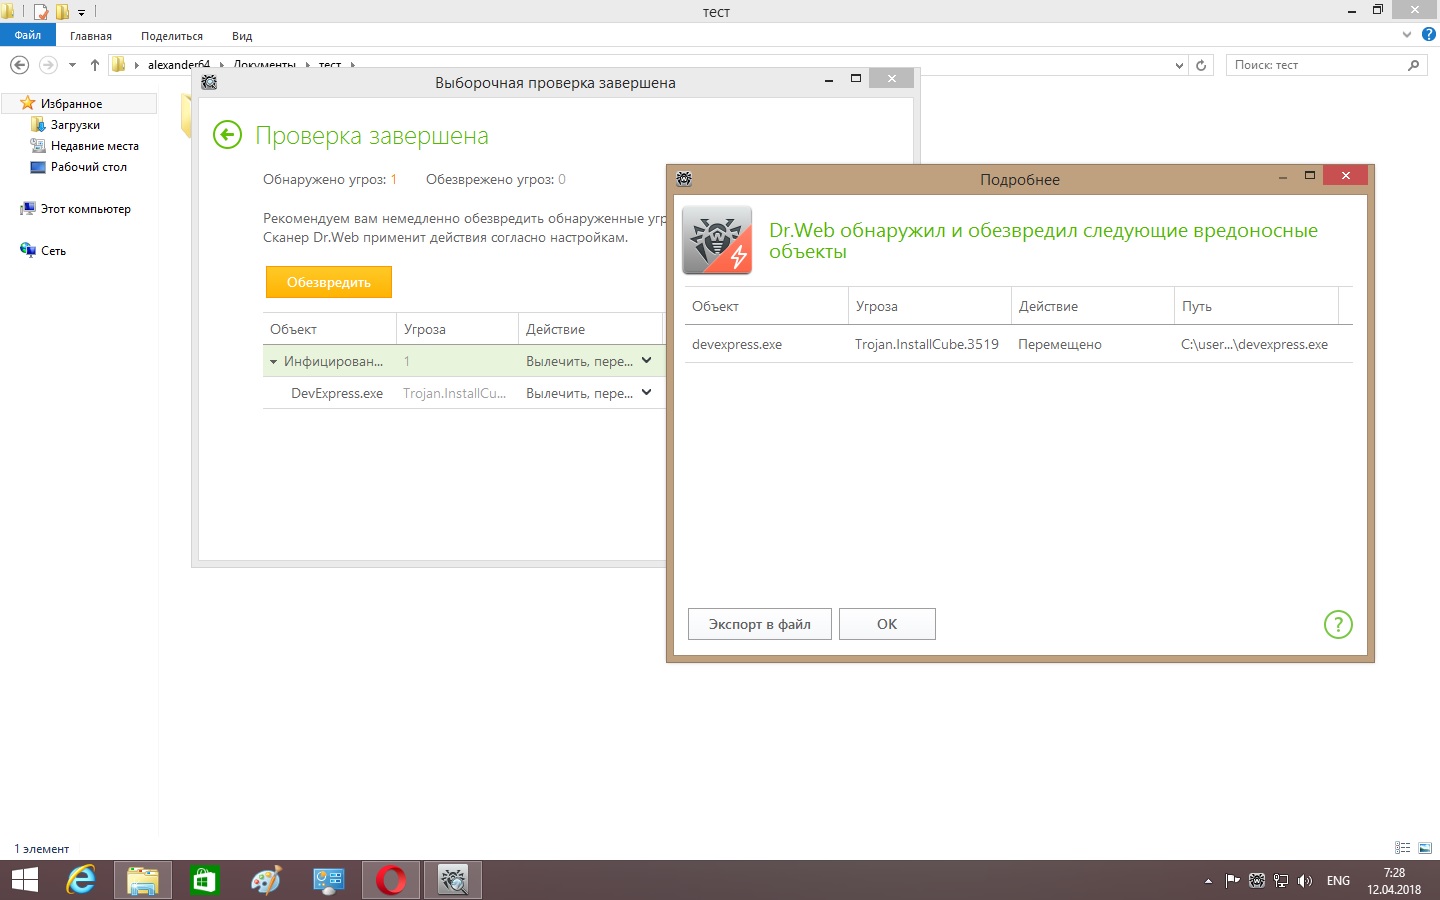Click the Объект column header in scan window
The height and width of the screenshot is (900, 1440).
pyautogui.click(x=330, y=329)
